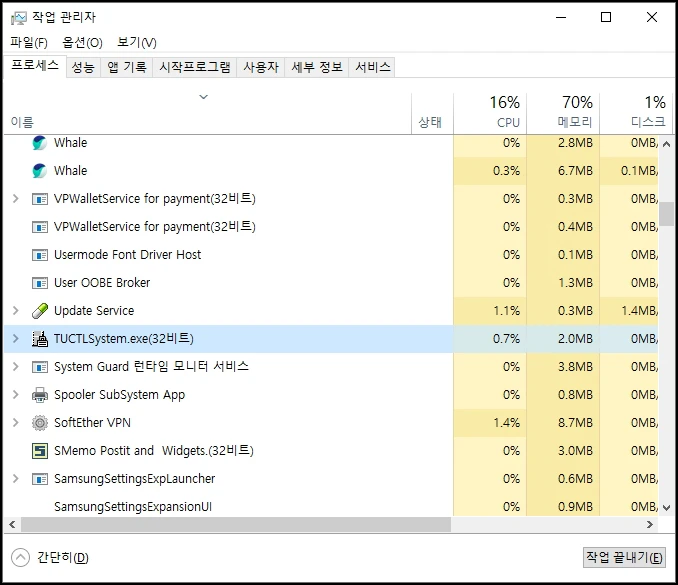The height and width of the screenshot is (585, 678).
Task: Expand the System Guard 런타임 모니터 서비스 row
Action: (x=16, y=367)
